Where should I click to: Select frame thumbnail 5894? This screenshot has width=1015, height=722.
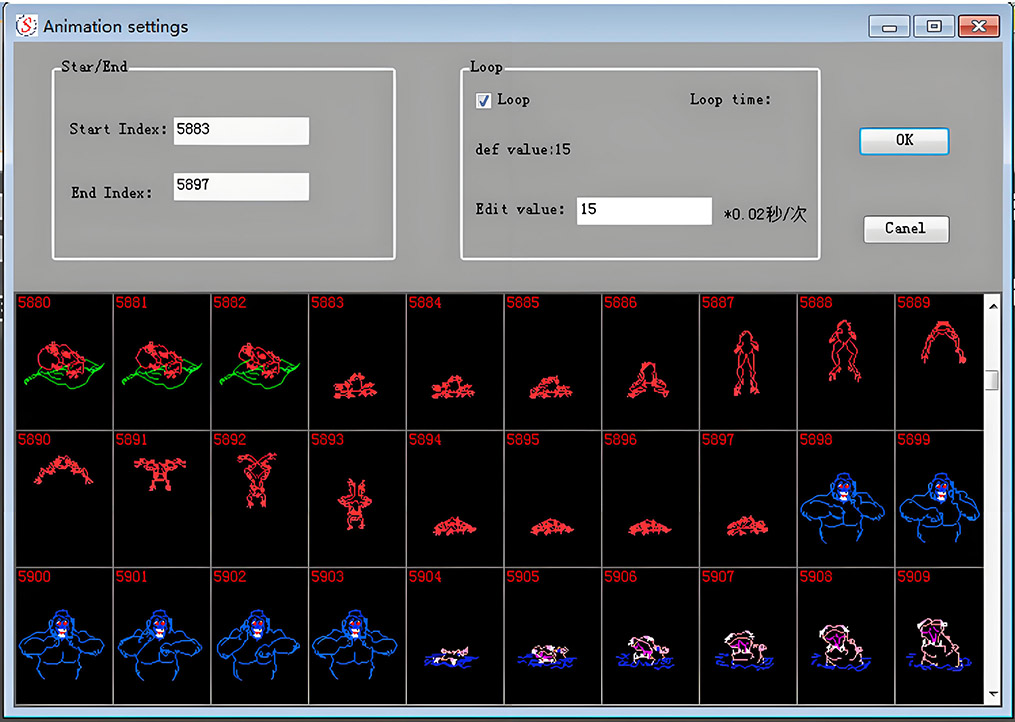tap(455, 498)
